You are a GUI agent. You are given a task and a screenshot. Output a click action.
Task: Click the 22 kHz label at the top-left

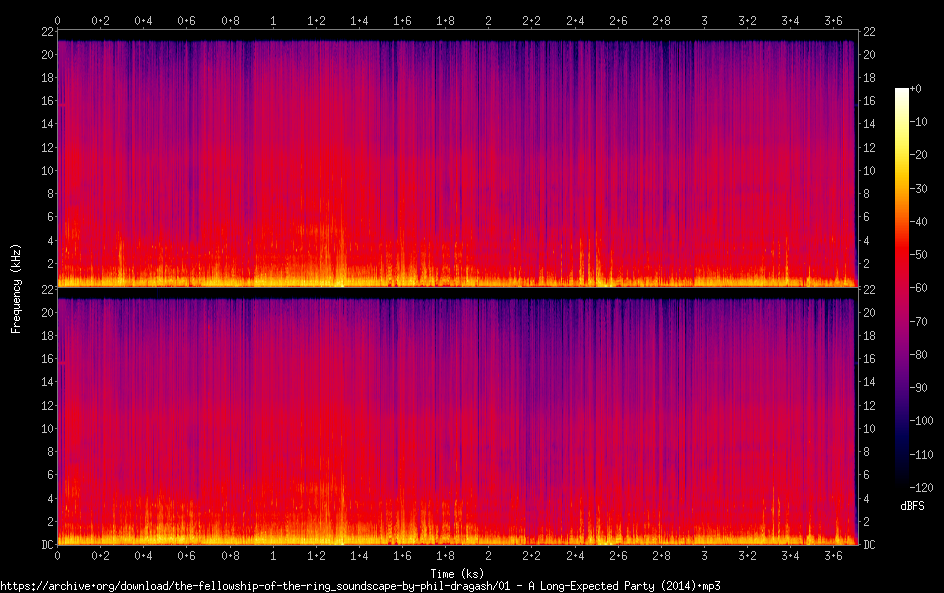point(45,32)
